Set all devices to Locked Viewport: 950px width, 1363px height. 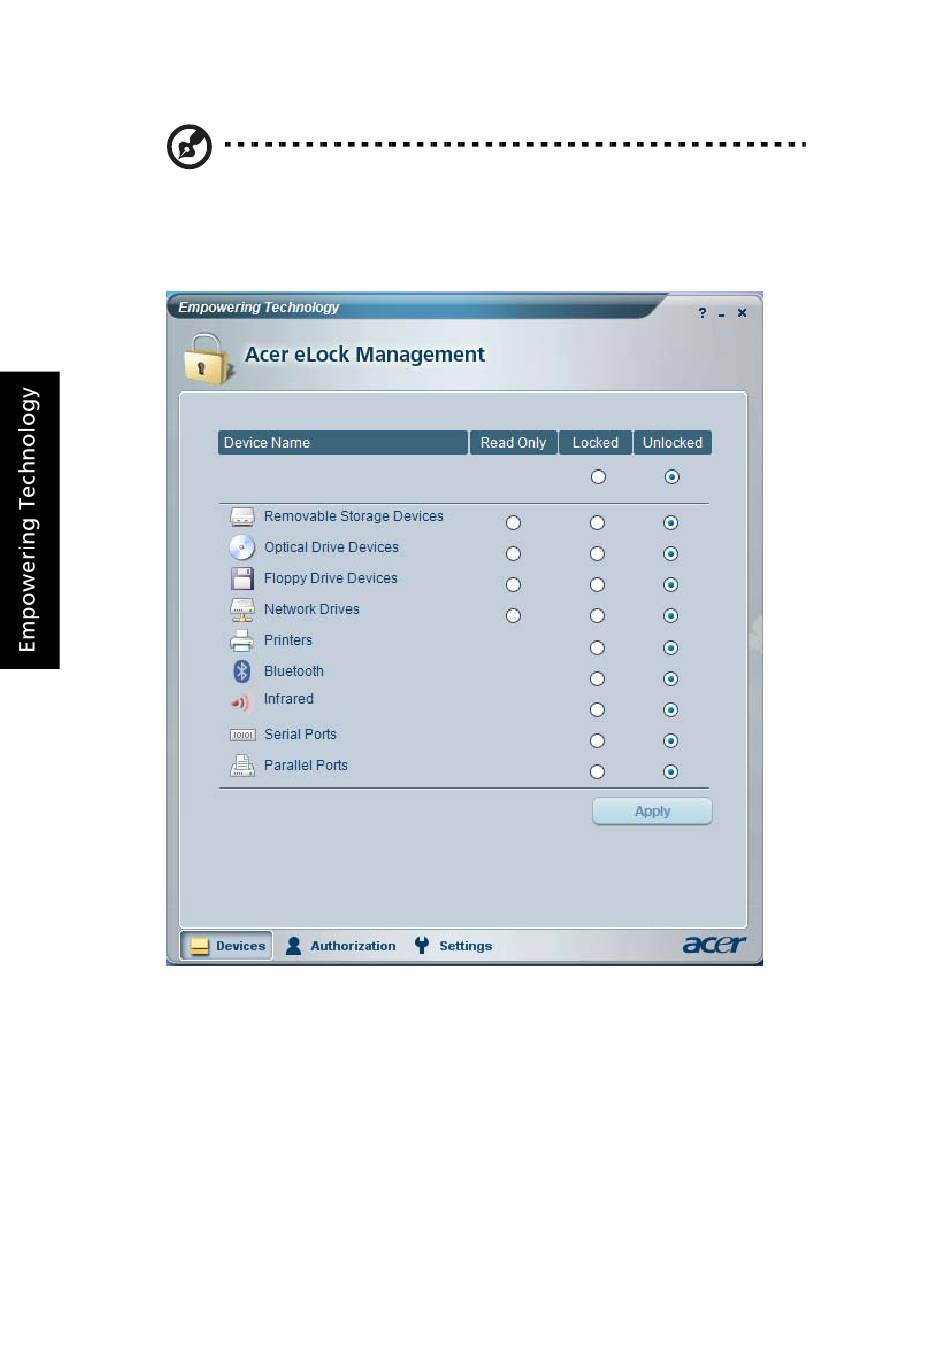598,477
